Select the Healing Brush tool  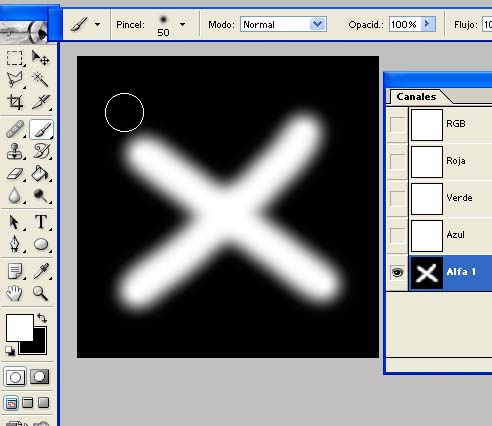(15, 129)
